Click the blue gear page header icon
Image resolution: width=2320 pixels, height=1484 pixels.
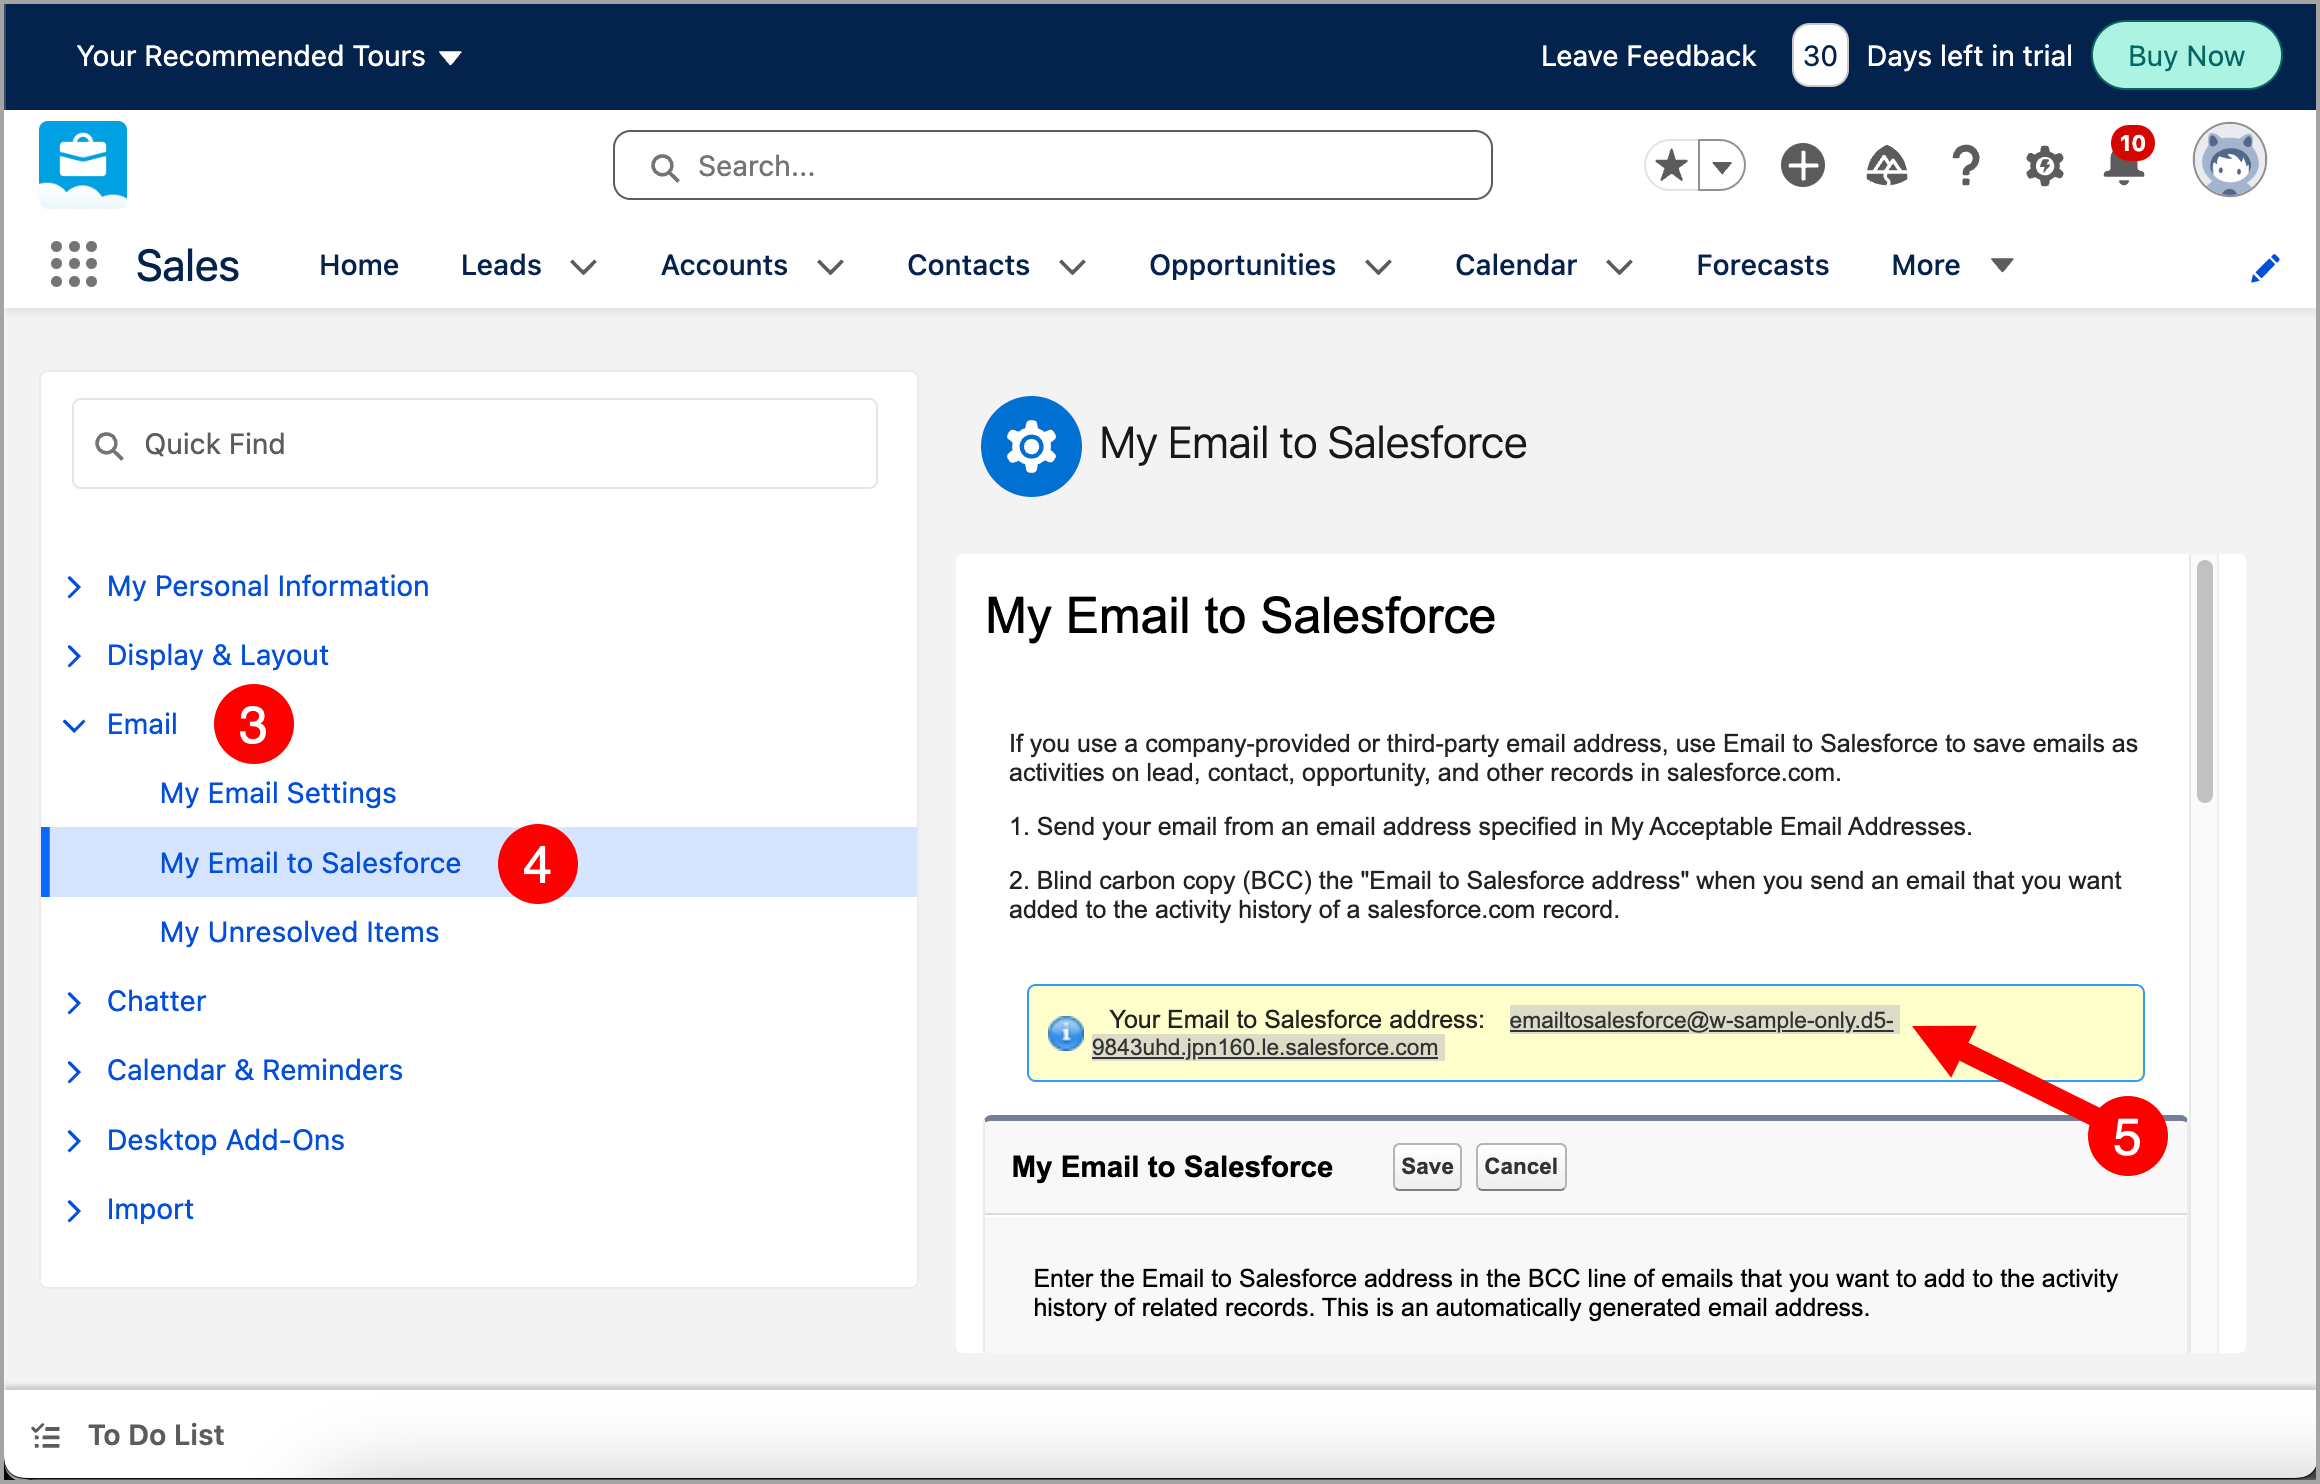click(1031, 446)
